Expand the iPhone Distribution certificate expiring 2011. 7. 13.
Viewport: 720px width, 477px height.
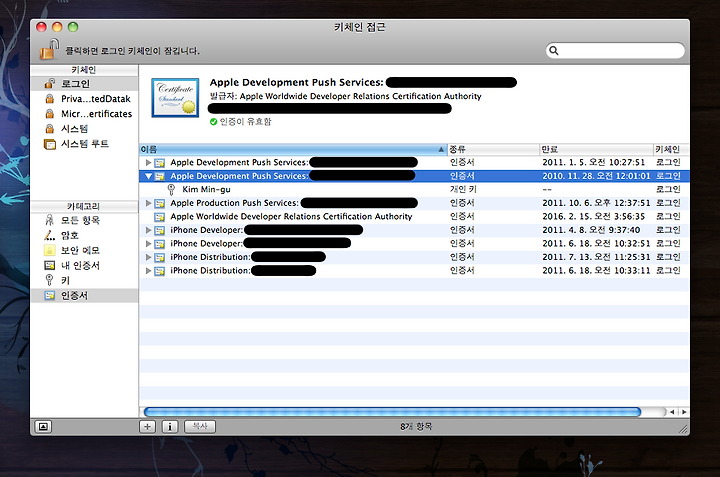click(148, 257)
